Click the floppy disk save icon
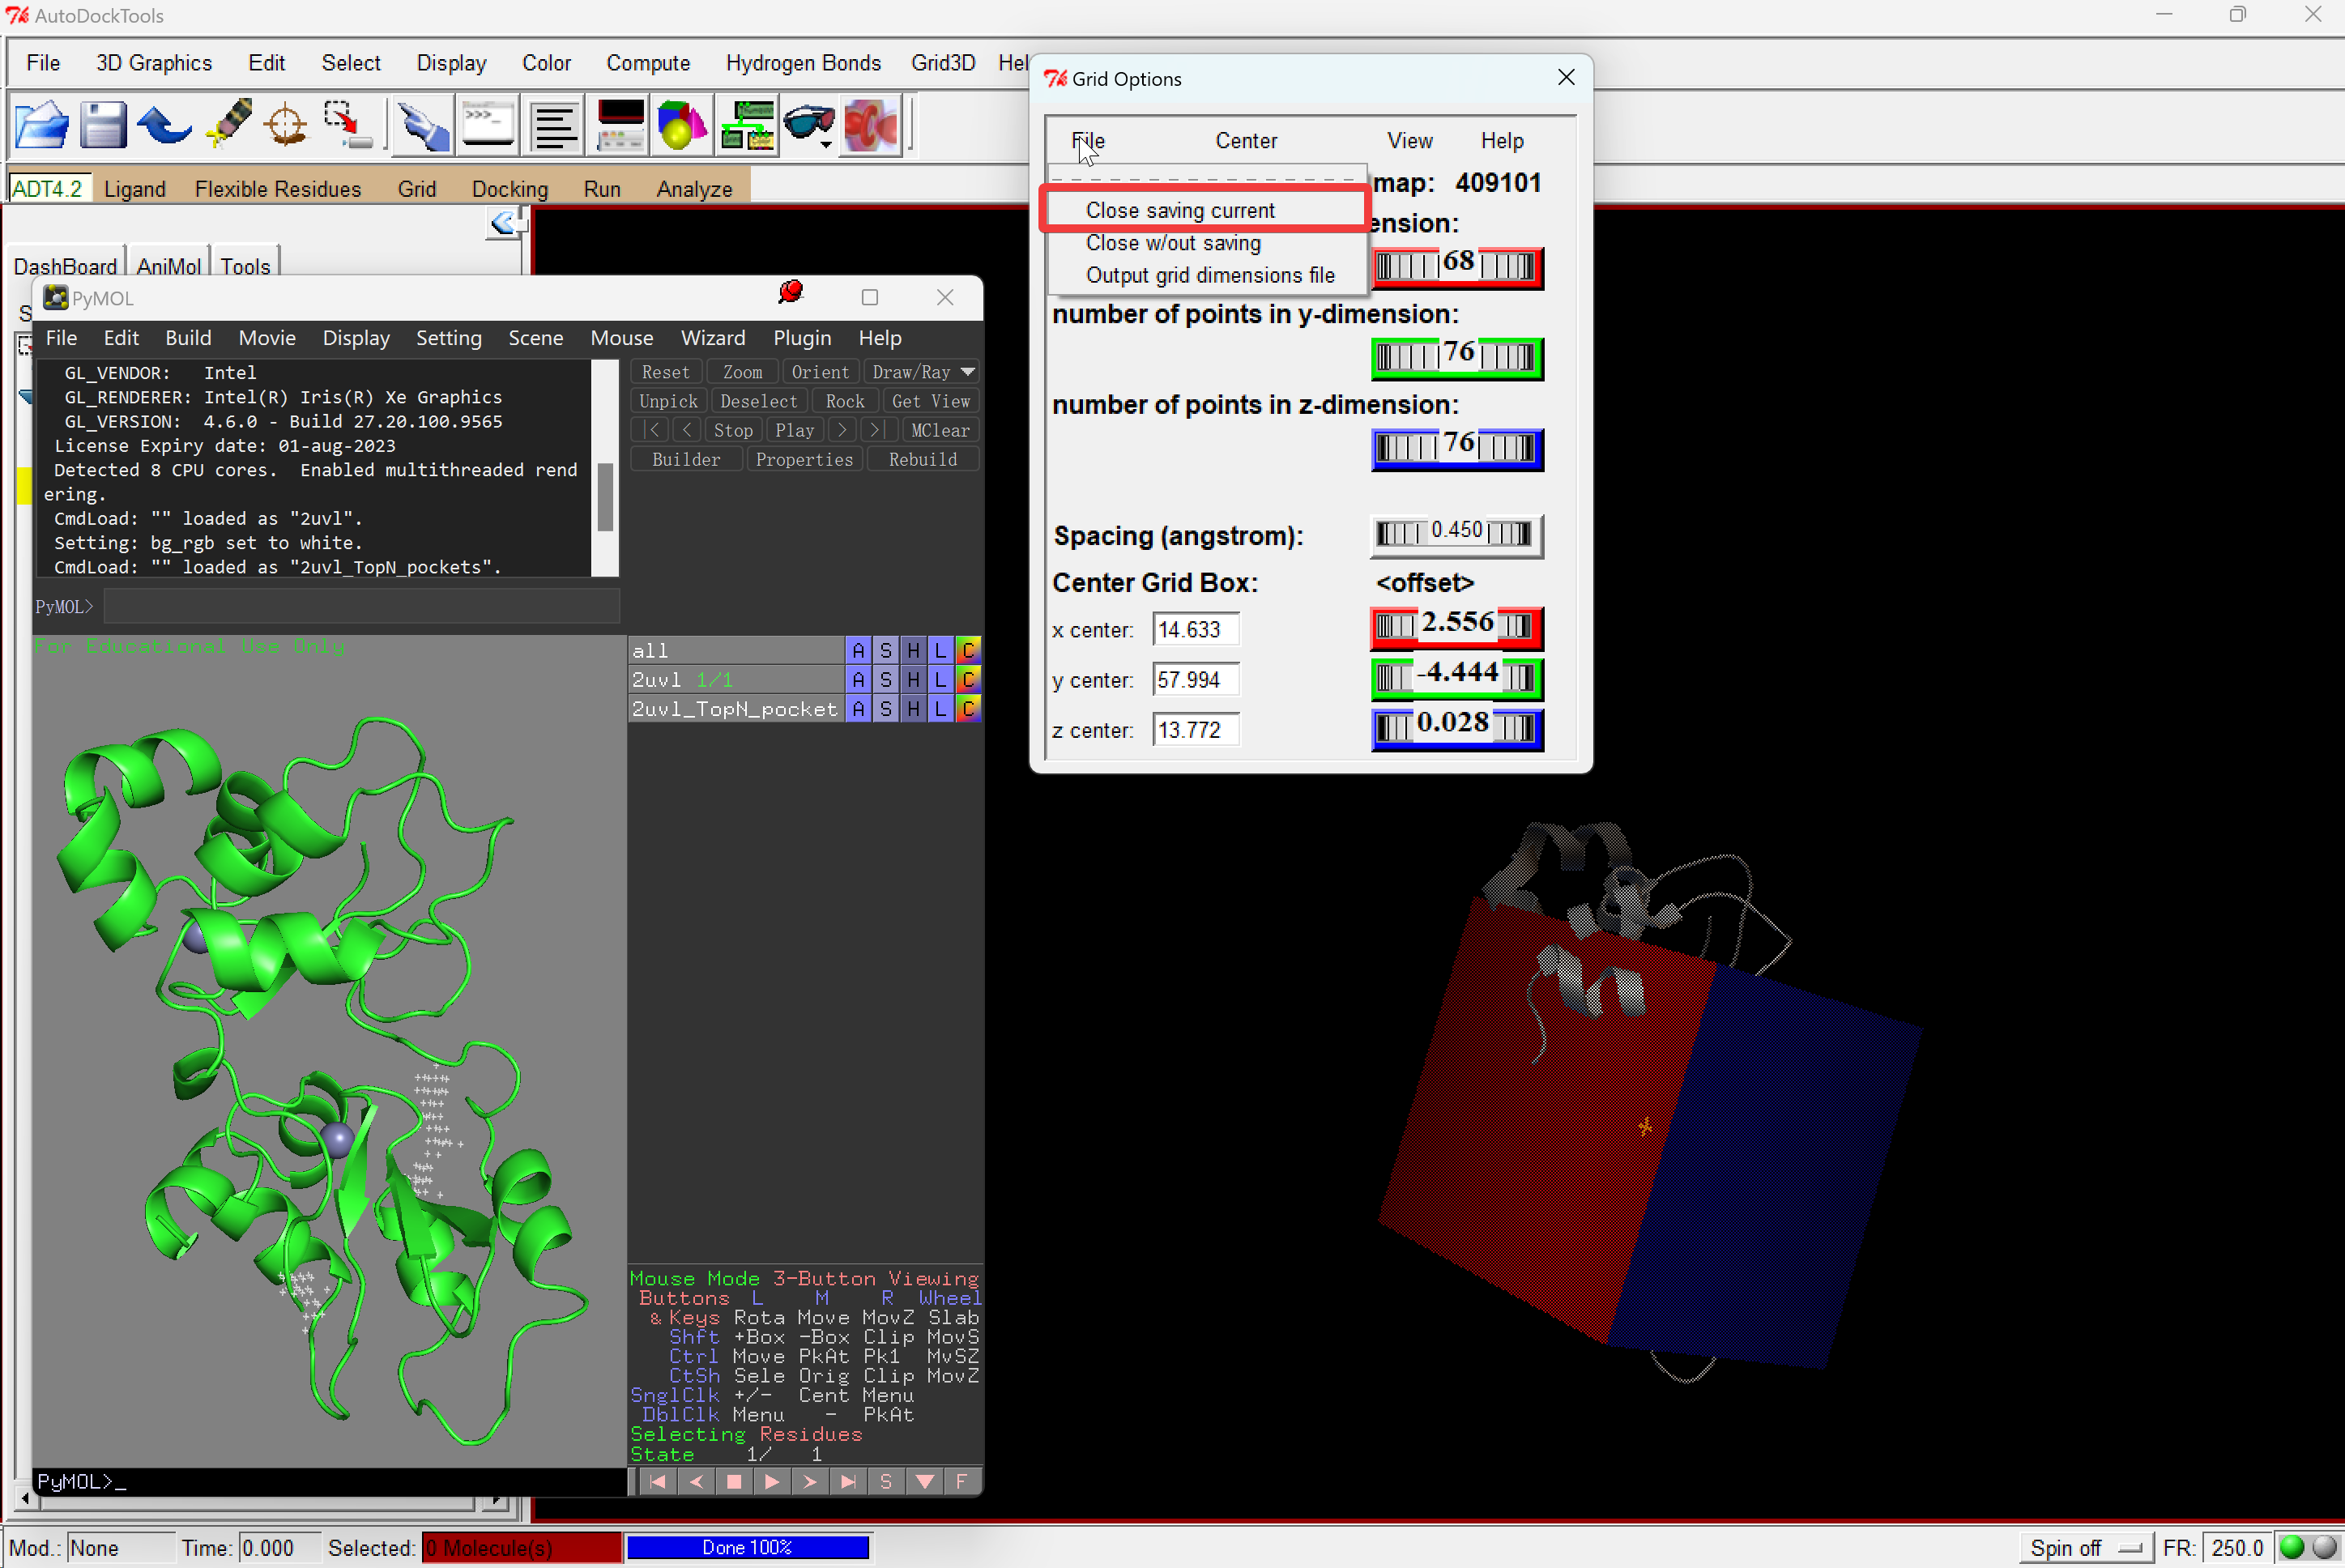The width and height of the screenshot is (2345, 1568). tap(102, 126)
